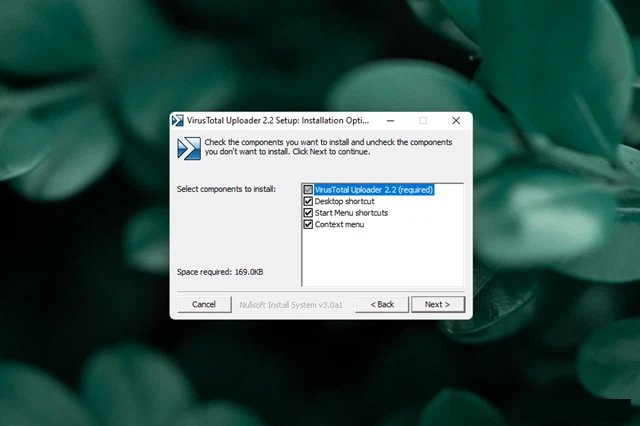Uncheck the Start Menu shortcuts checkbox
Image resolution: width=640 pixels, height=426 pixels.
(x=308, y=213)
